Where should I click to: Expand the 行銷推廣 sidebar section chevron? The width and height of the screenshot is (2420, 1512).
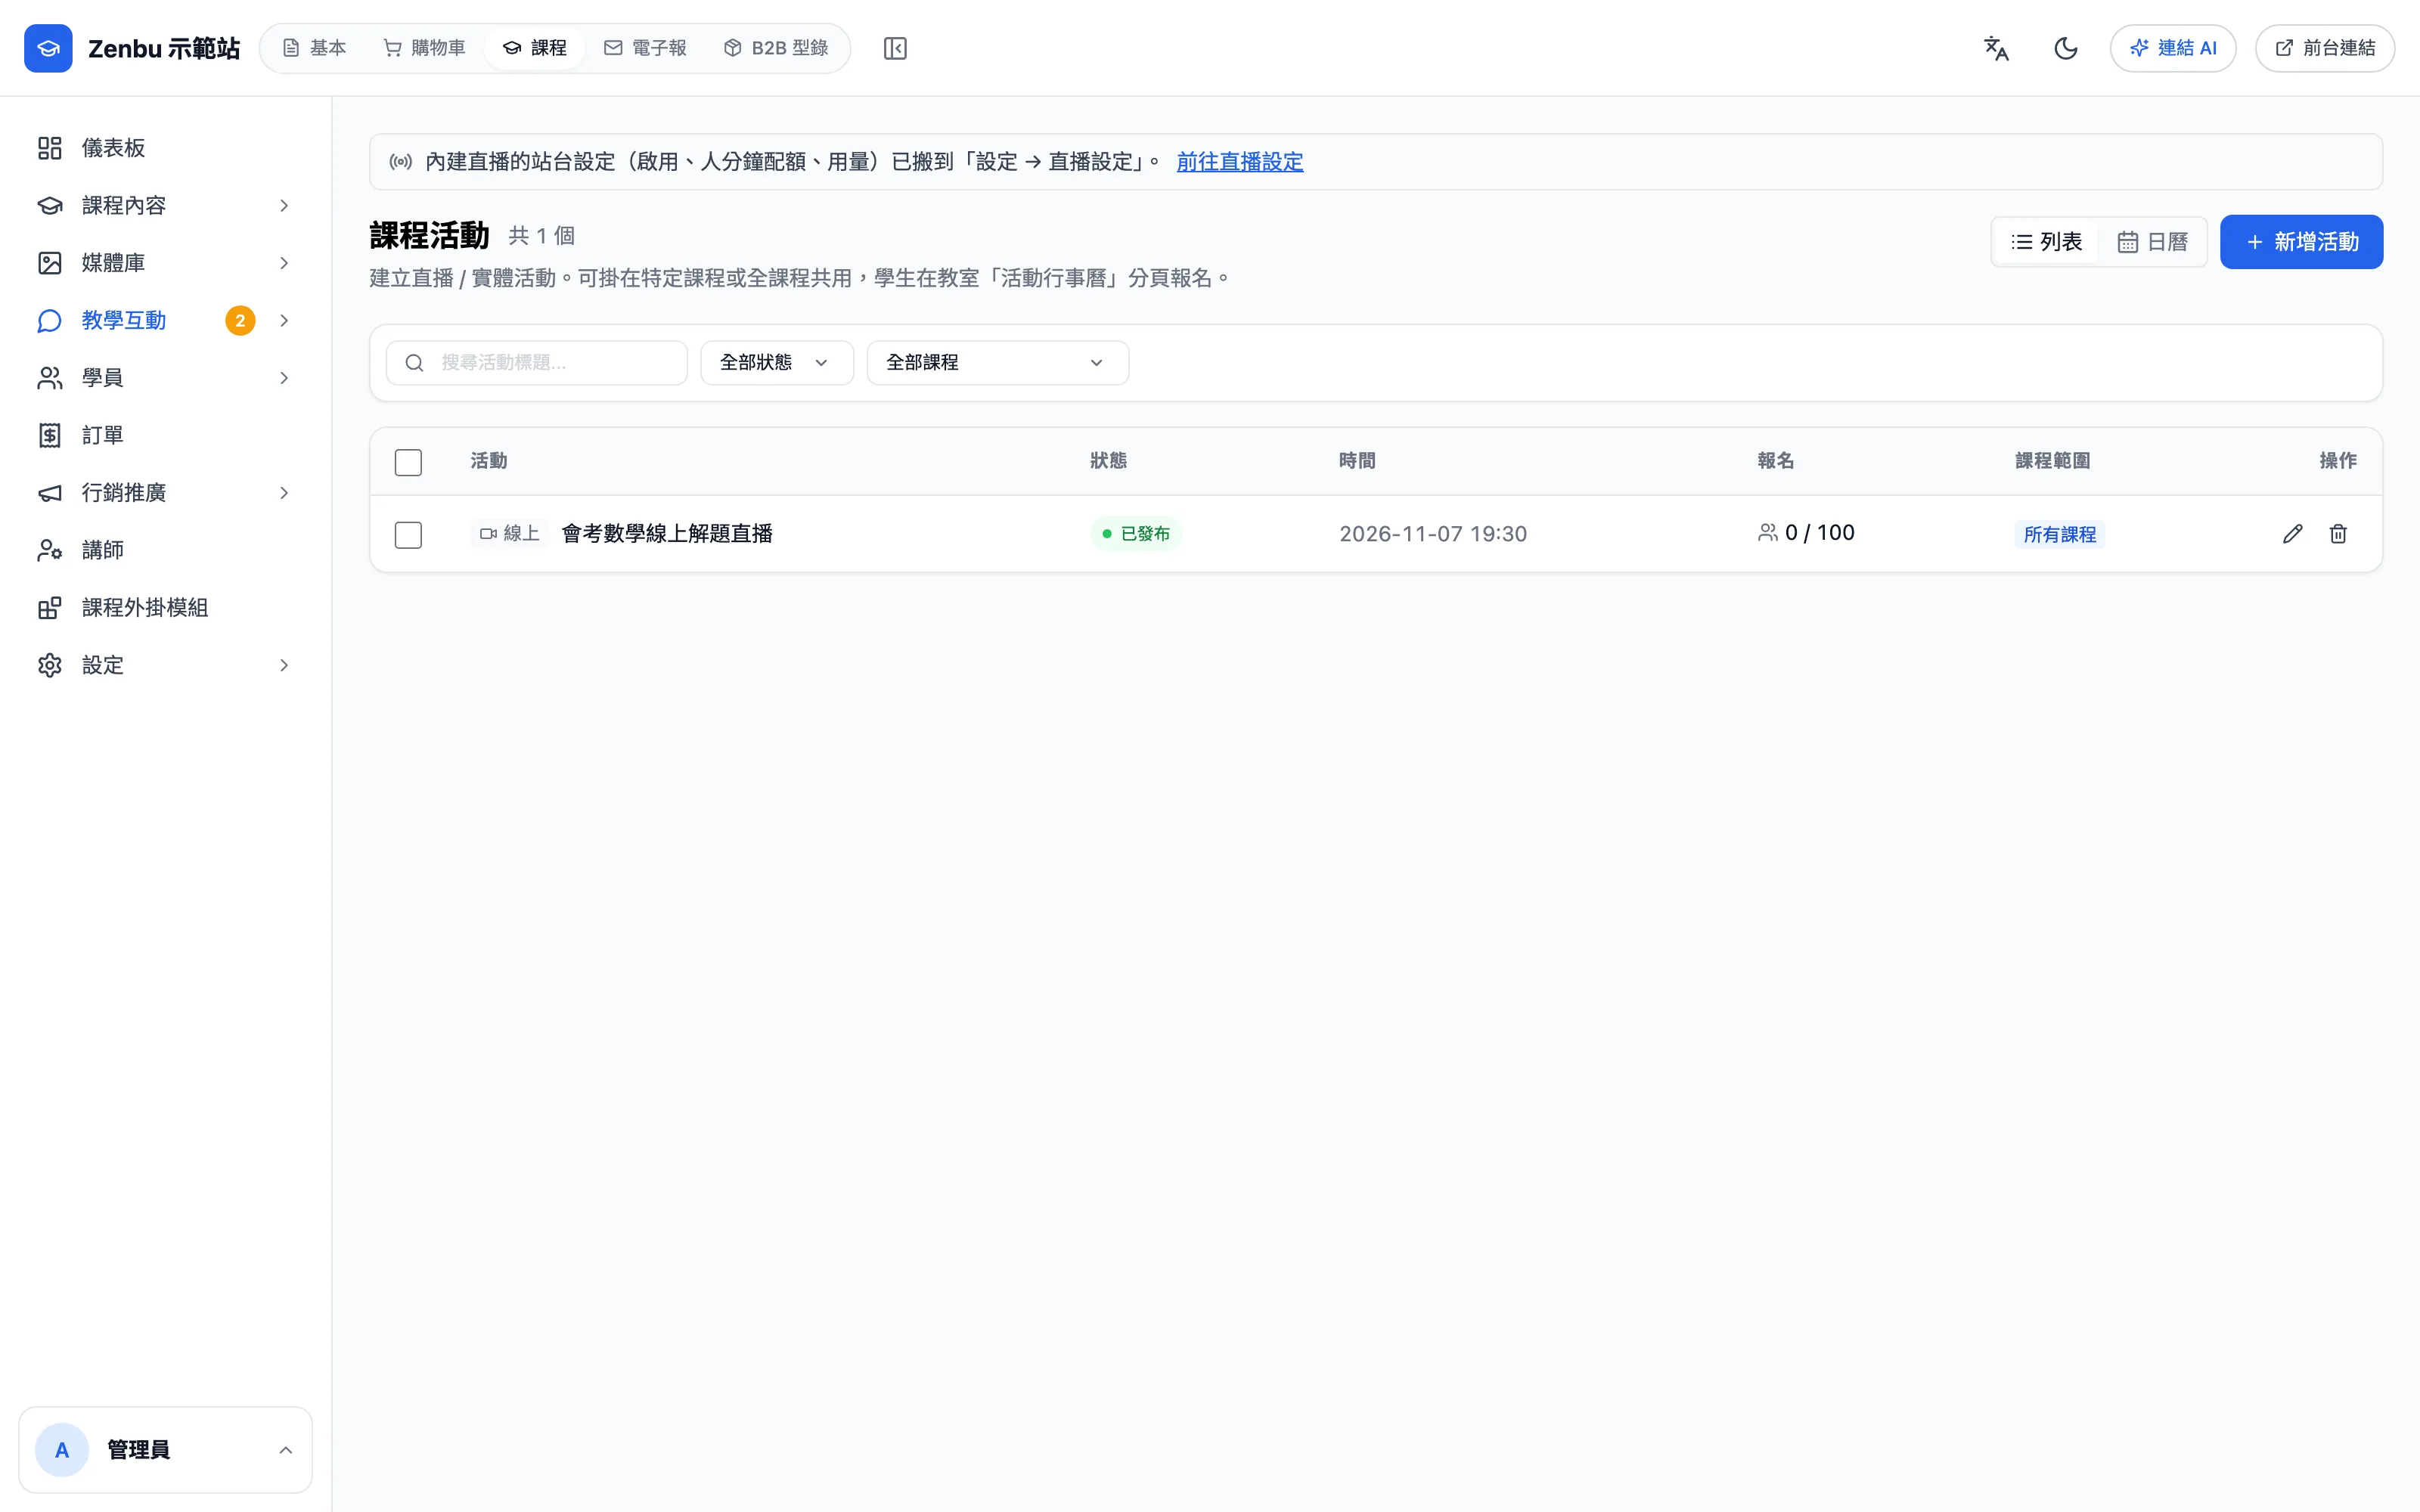(x=284, y=493)
